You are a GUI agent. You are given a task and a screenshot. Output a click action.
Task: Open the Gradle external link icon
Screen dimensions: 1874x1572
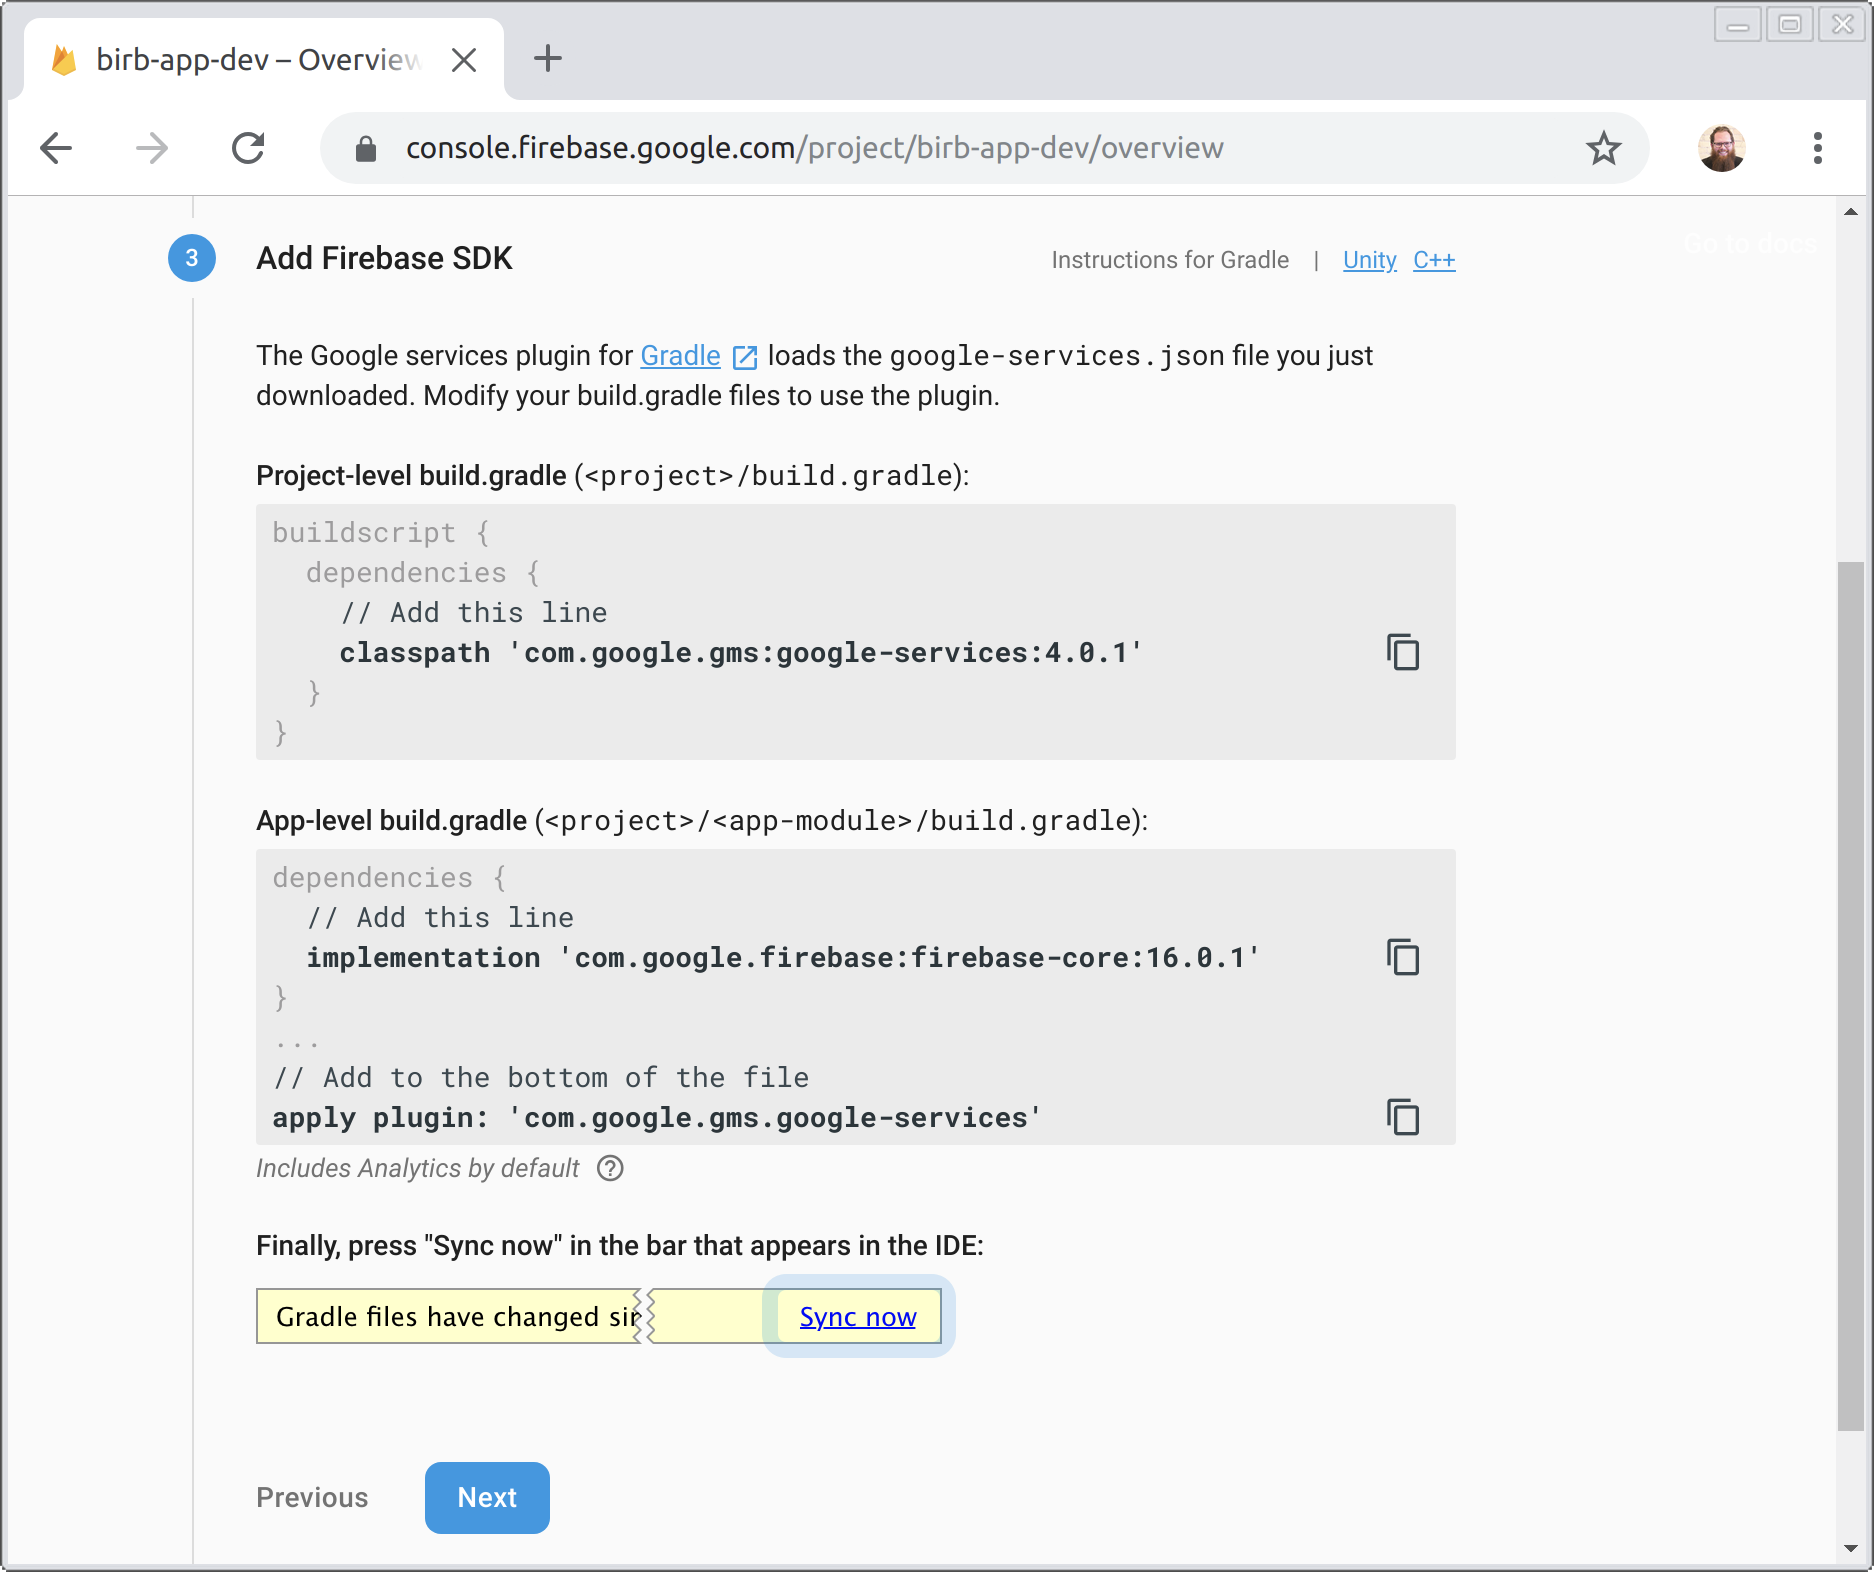743,356
